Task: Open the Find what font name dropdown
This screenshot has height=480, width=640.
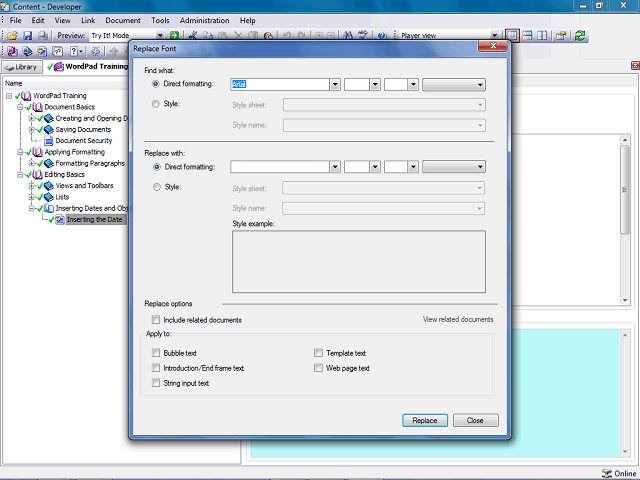Action: tap(335, 84)
